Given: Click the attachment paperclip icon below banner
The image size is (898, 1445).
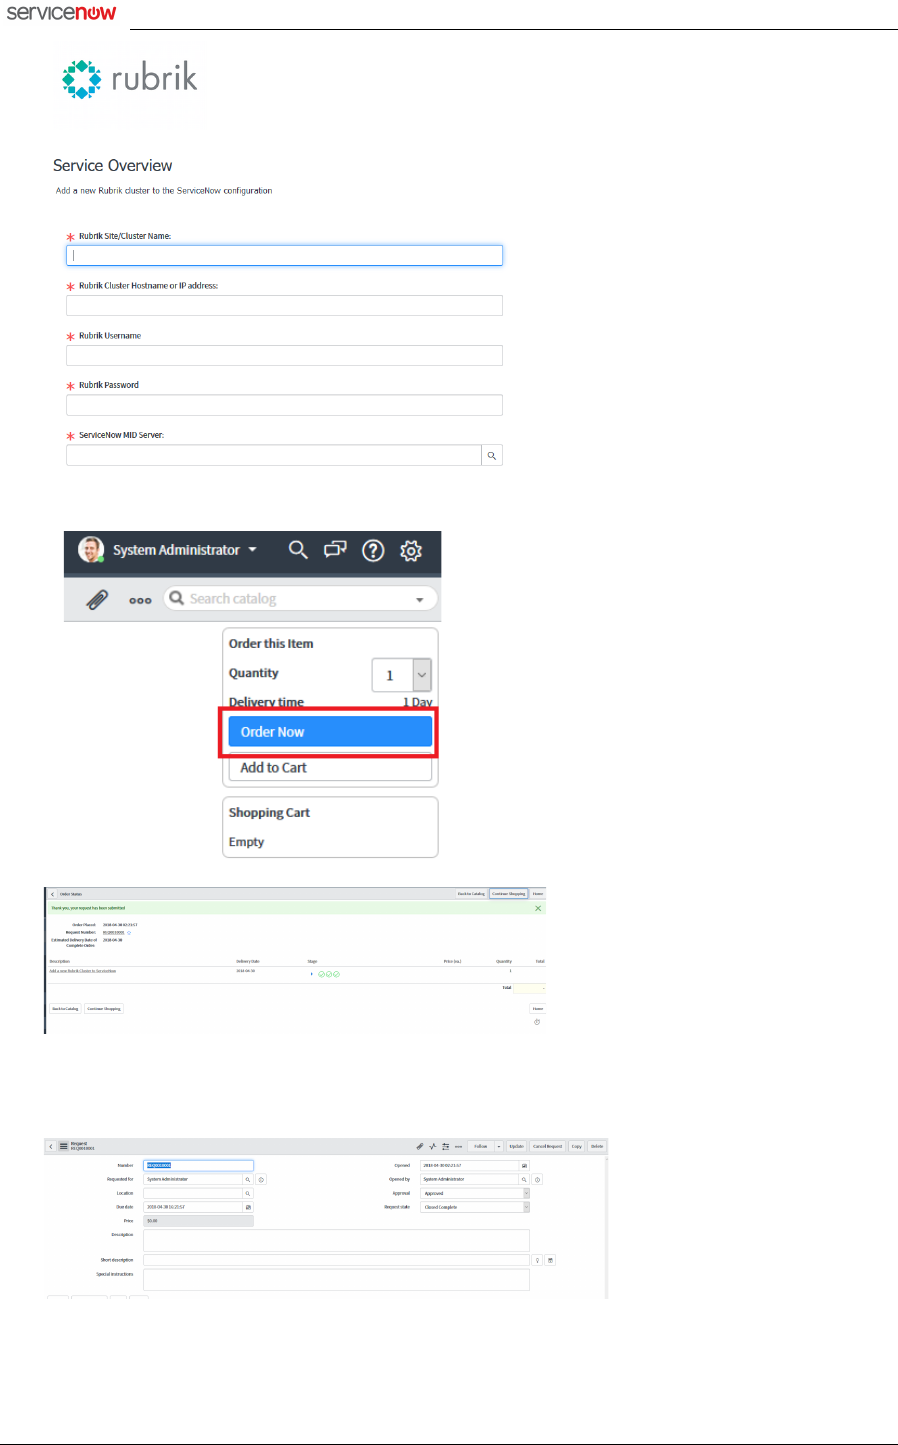Looking at the screenshot, I should [97, 600].
